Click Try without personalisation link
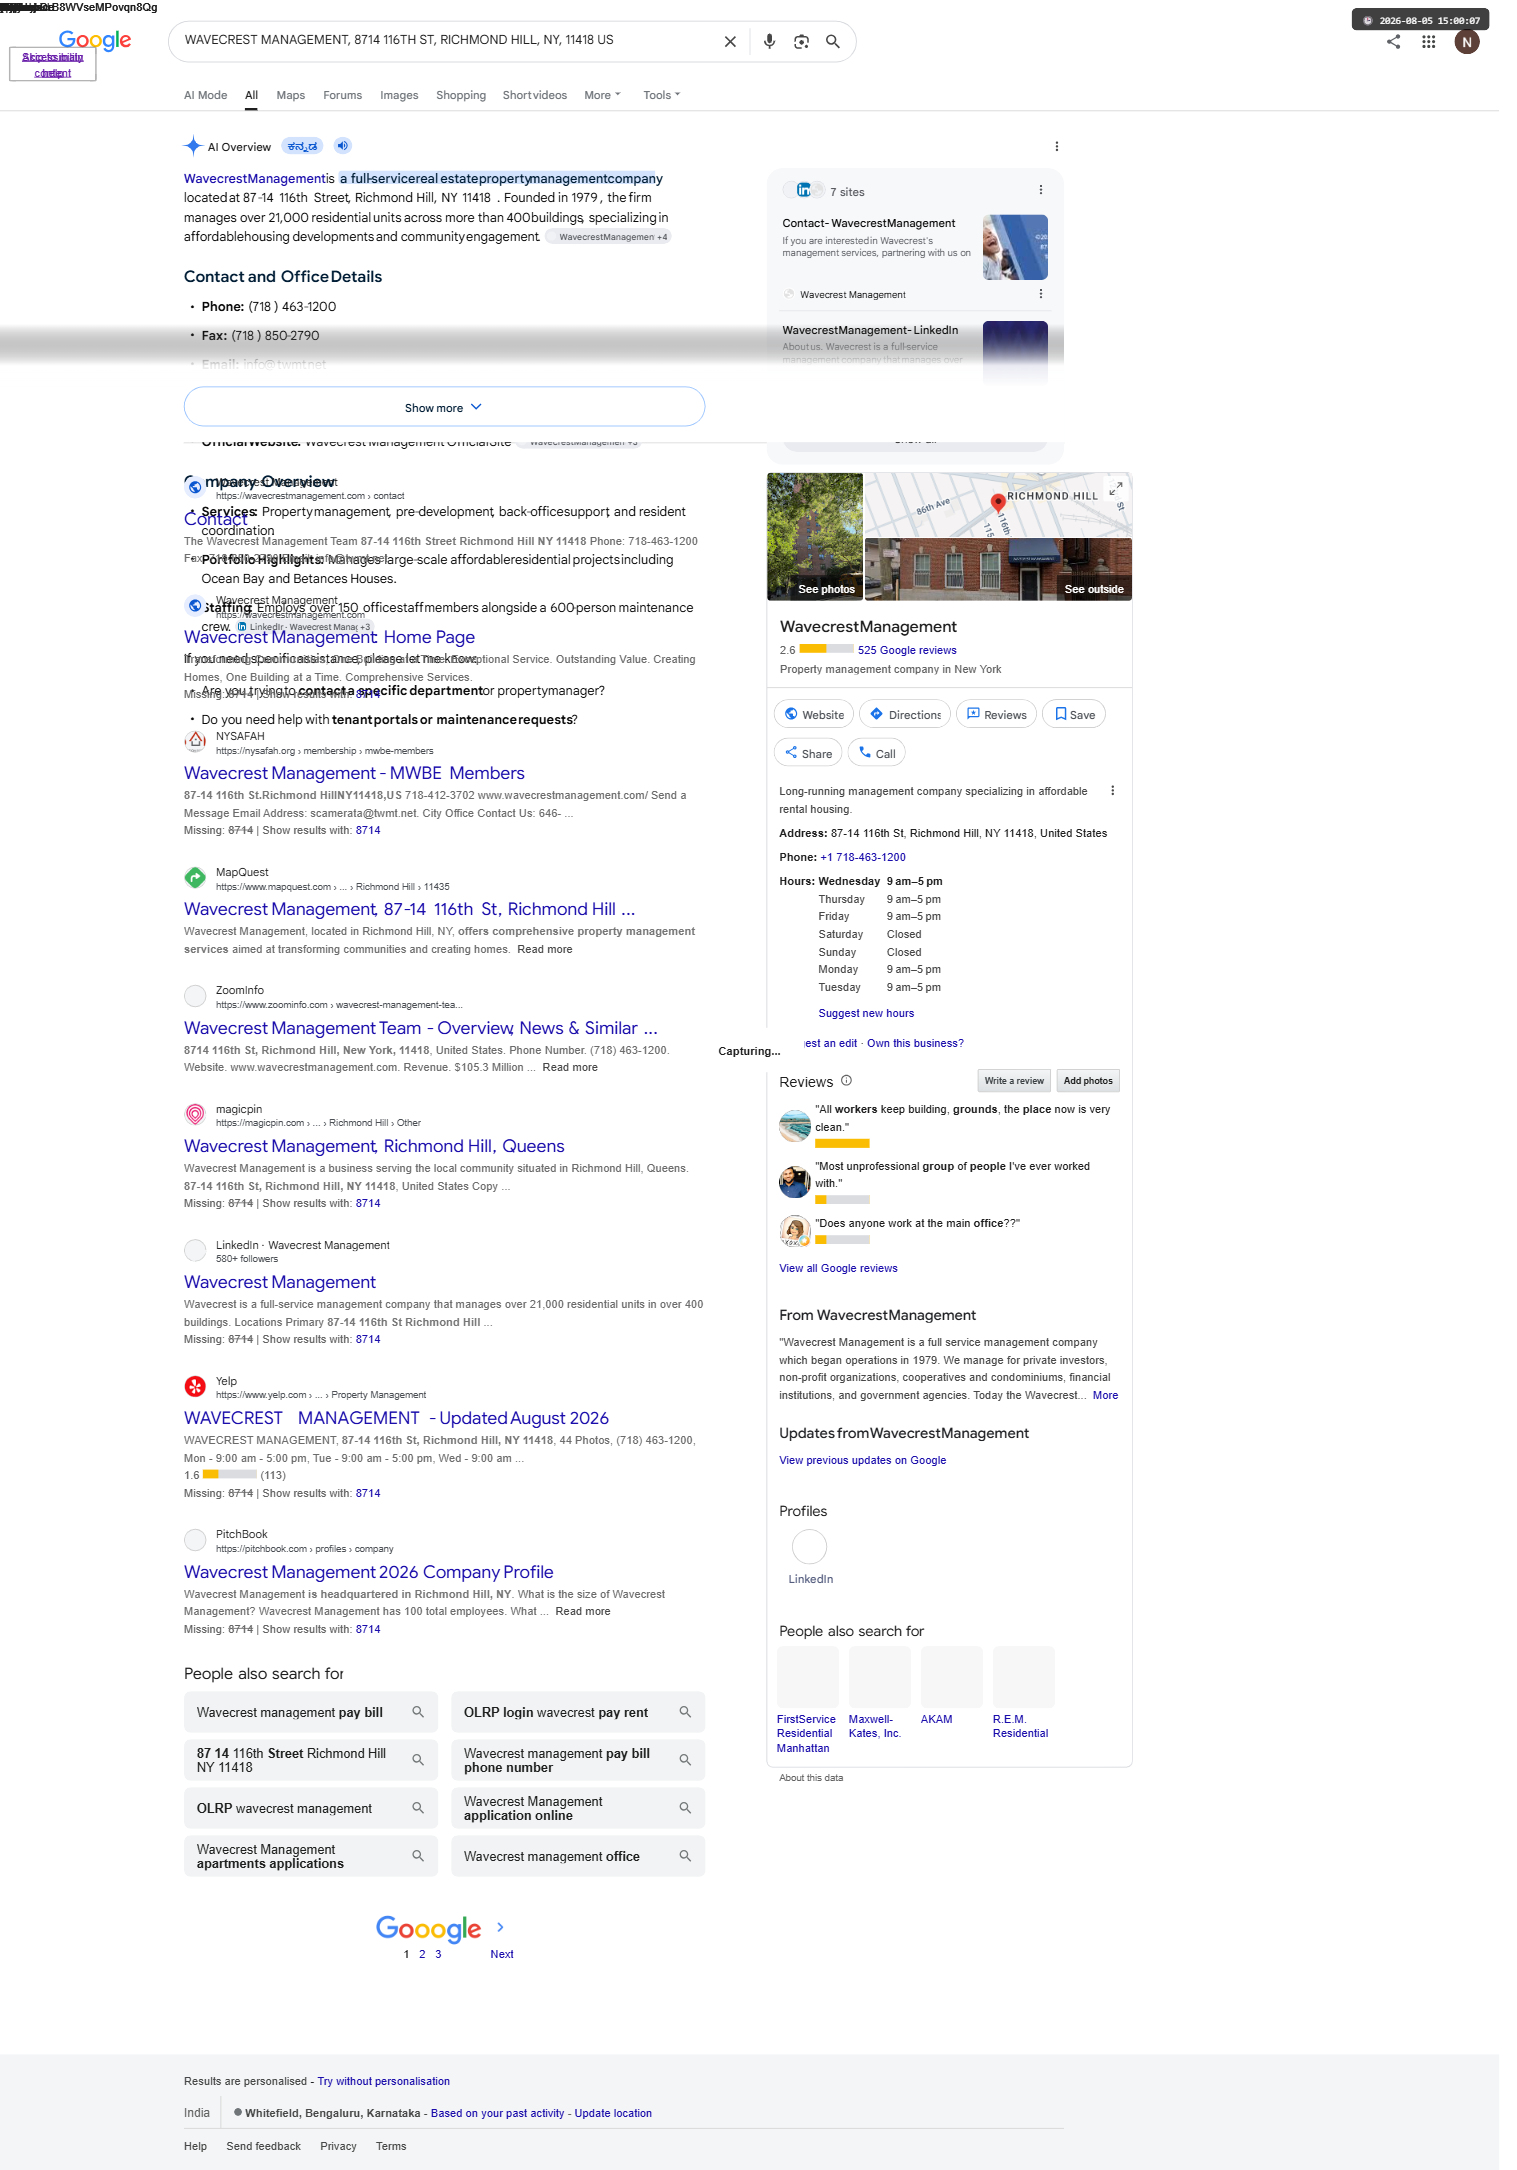This screenshot has height=2170, width=1517. point(384,2082)
